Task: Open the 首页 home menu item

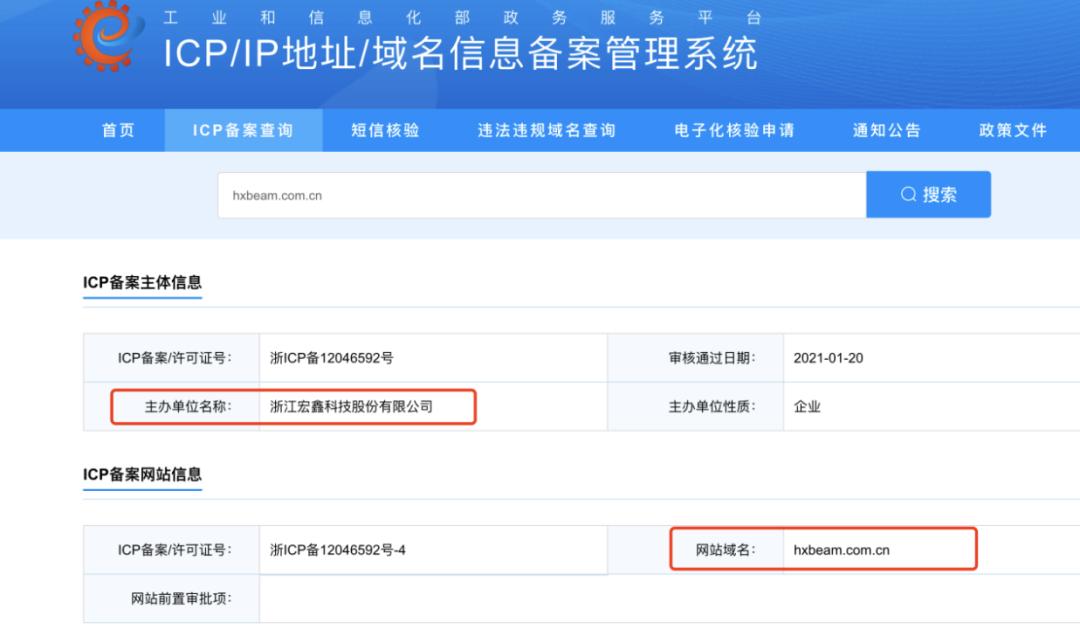Action: pyautogui.click(x=119, y=130)
